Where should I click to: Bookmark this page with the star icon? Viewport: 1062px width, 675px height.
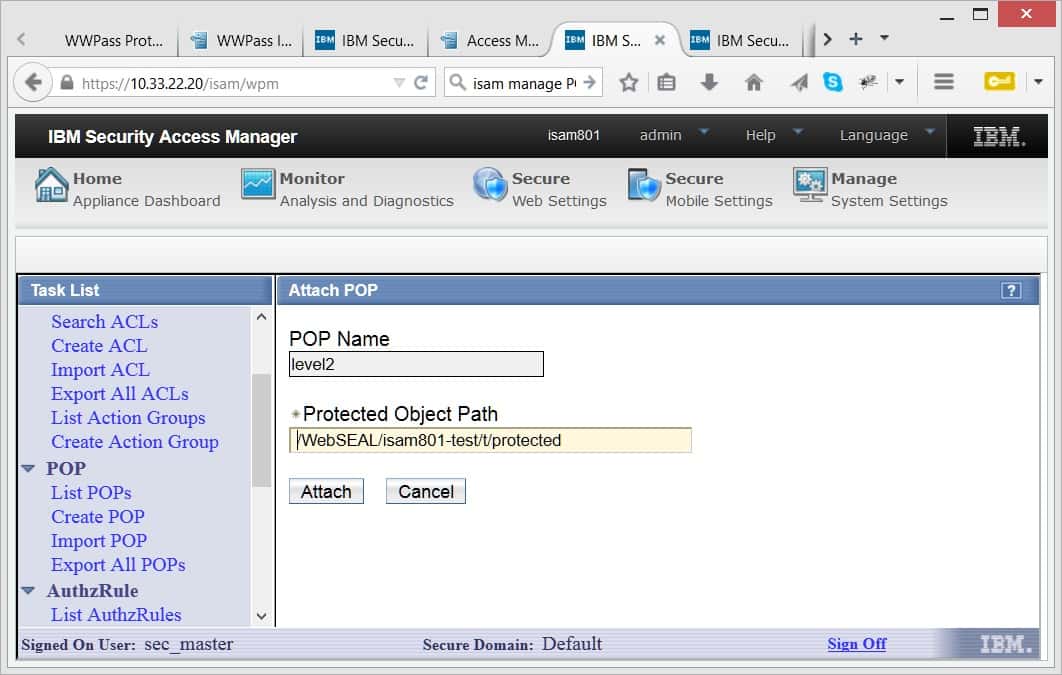tap(628, 83)
